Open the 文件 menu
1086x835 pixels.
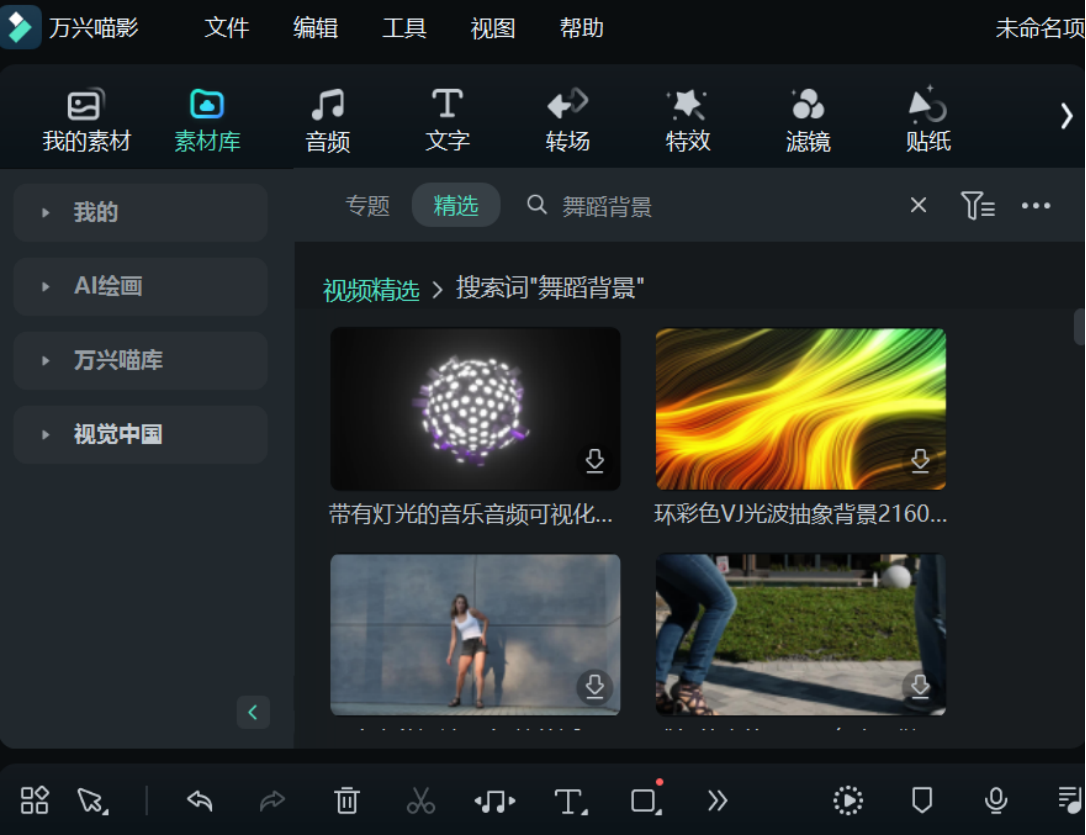pyautogui.click(x=226, y=28)
